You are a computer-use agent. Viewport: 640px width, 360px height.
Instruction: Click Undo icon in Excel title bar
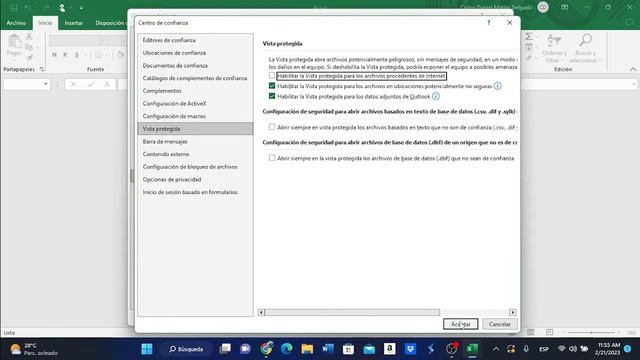click(x=28, y=8)
